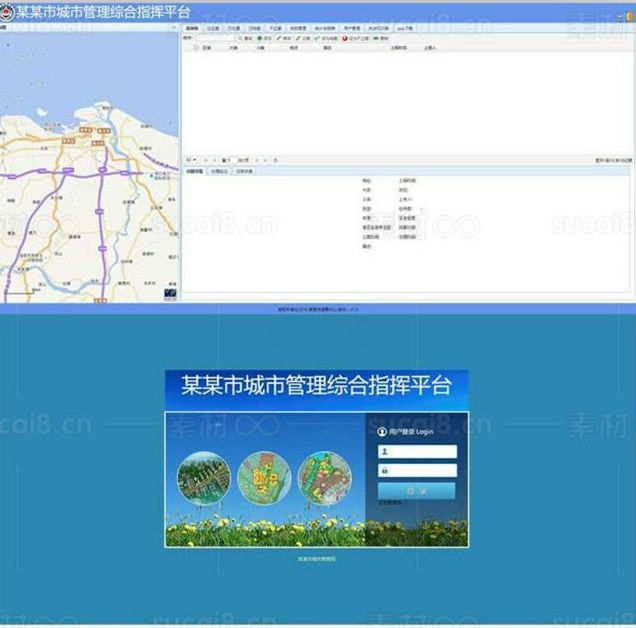This screenshot has width=636, height=628.
Task: Click the red circle toolbar button
Action: tap(355, 38)
